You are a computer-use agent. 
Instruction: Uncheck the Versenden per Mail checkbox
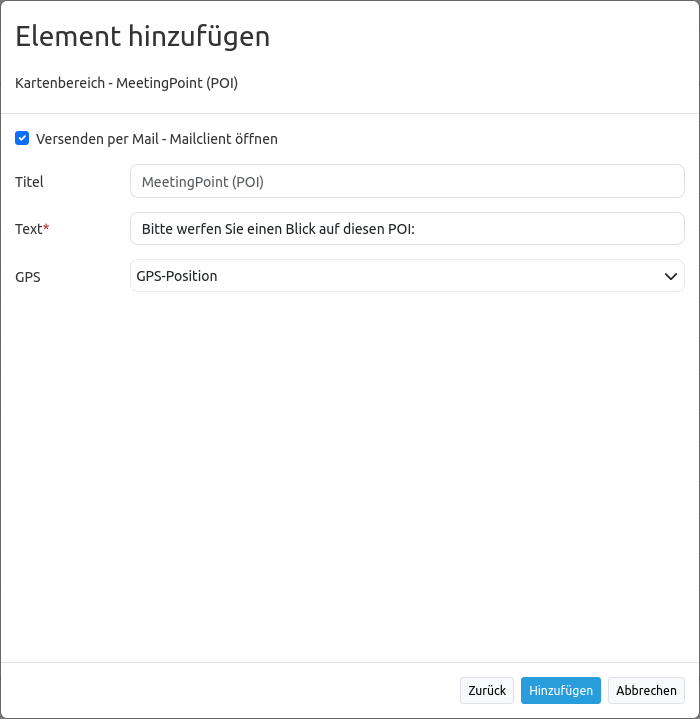coord(22,139)
